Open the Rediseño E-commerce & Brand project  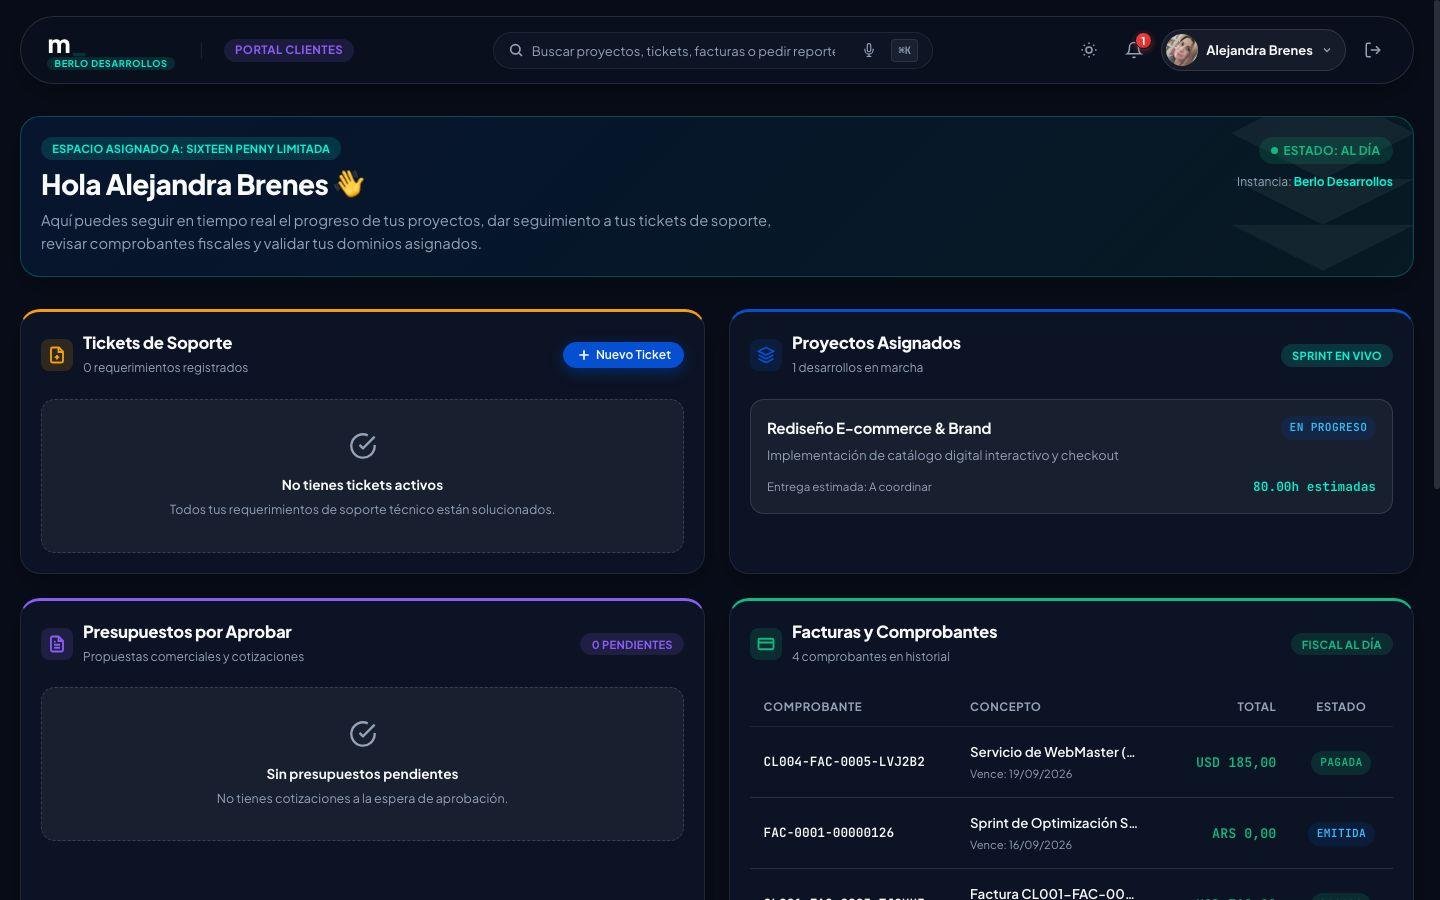pos(1071,457)
